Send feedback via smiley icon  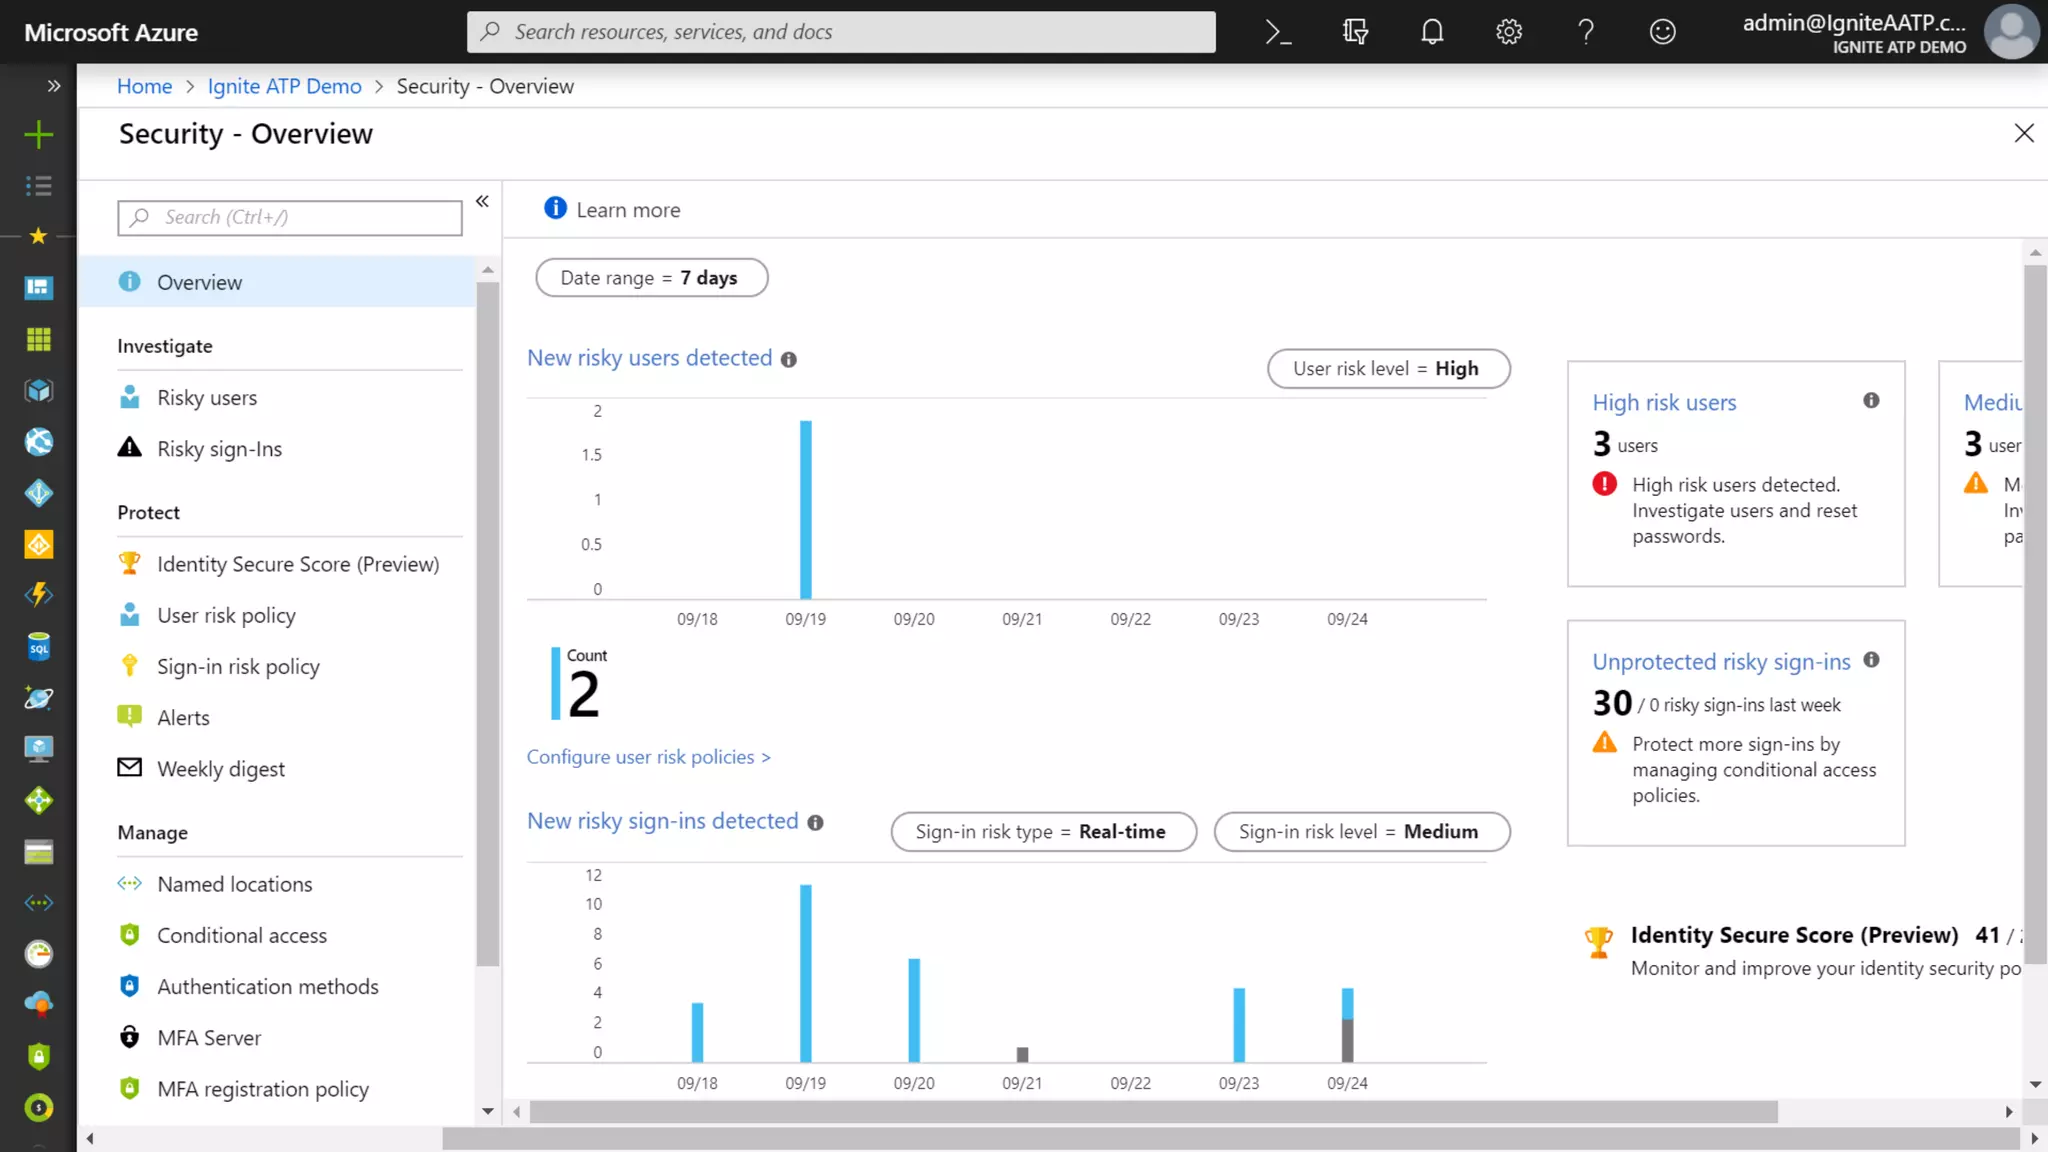click(x=1662, y=32)
